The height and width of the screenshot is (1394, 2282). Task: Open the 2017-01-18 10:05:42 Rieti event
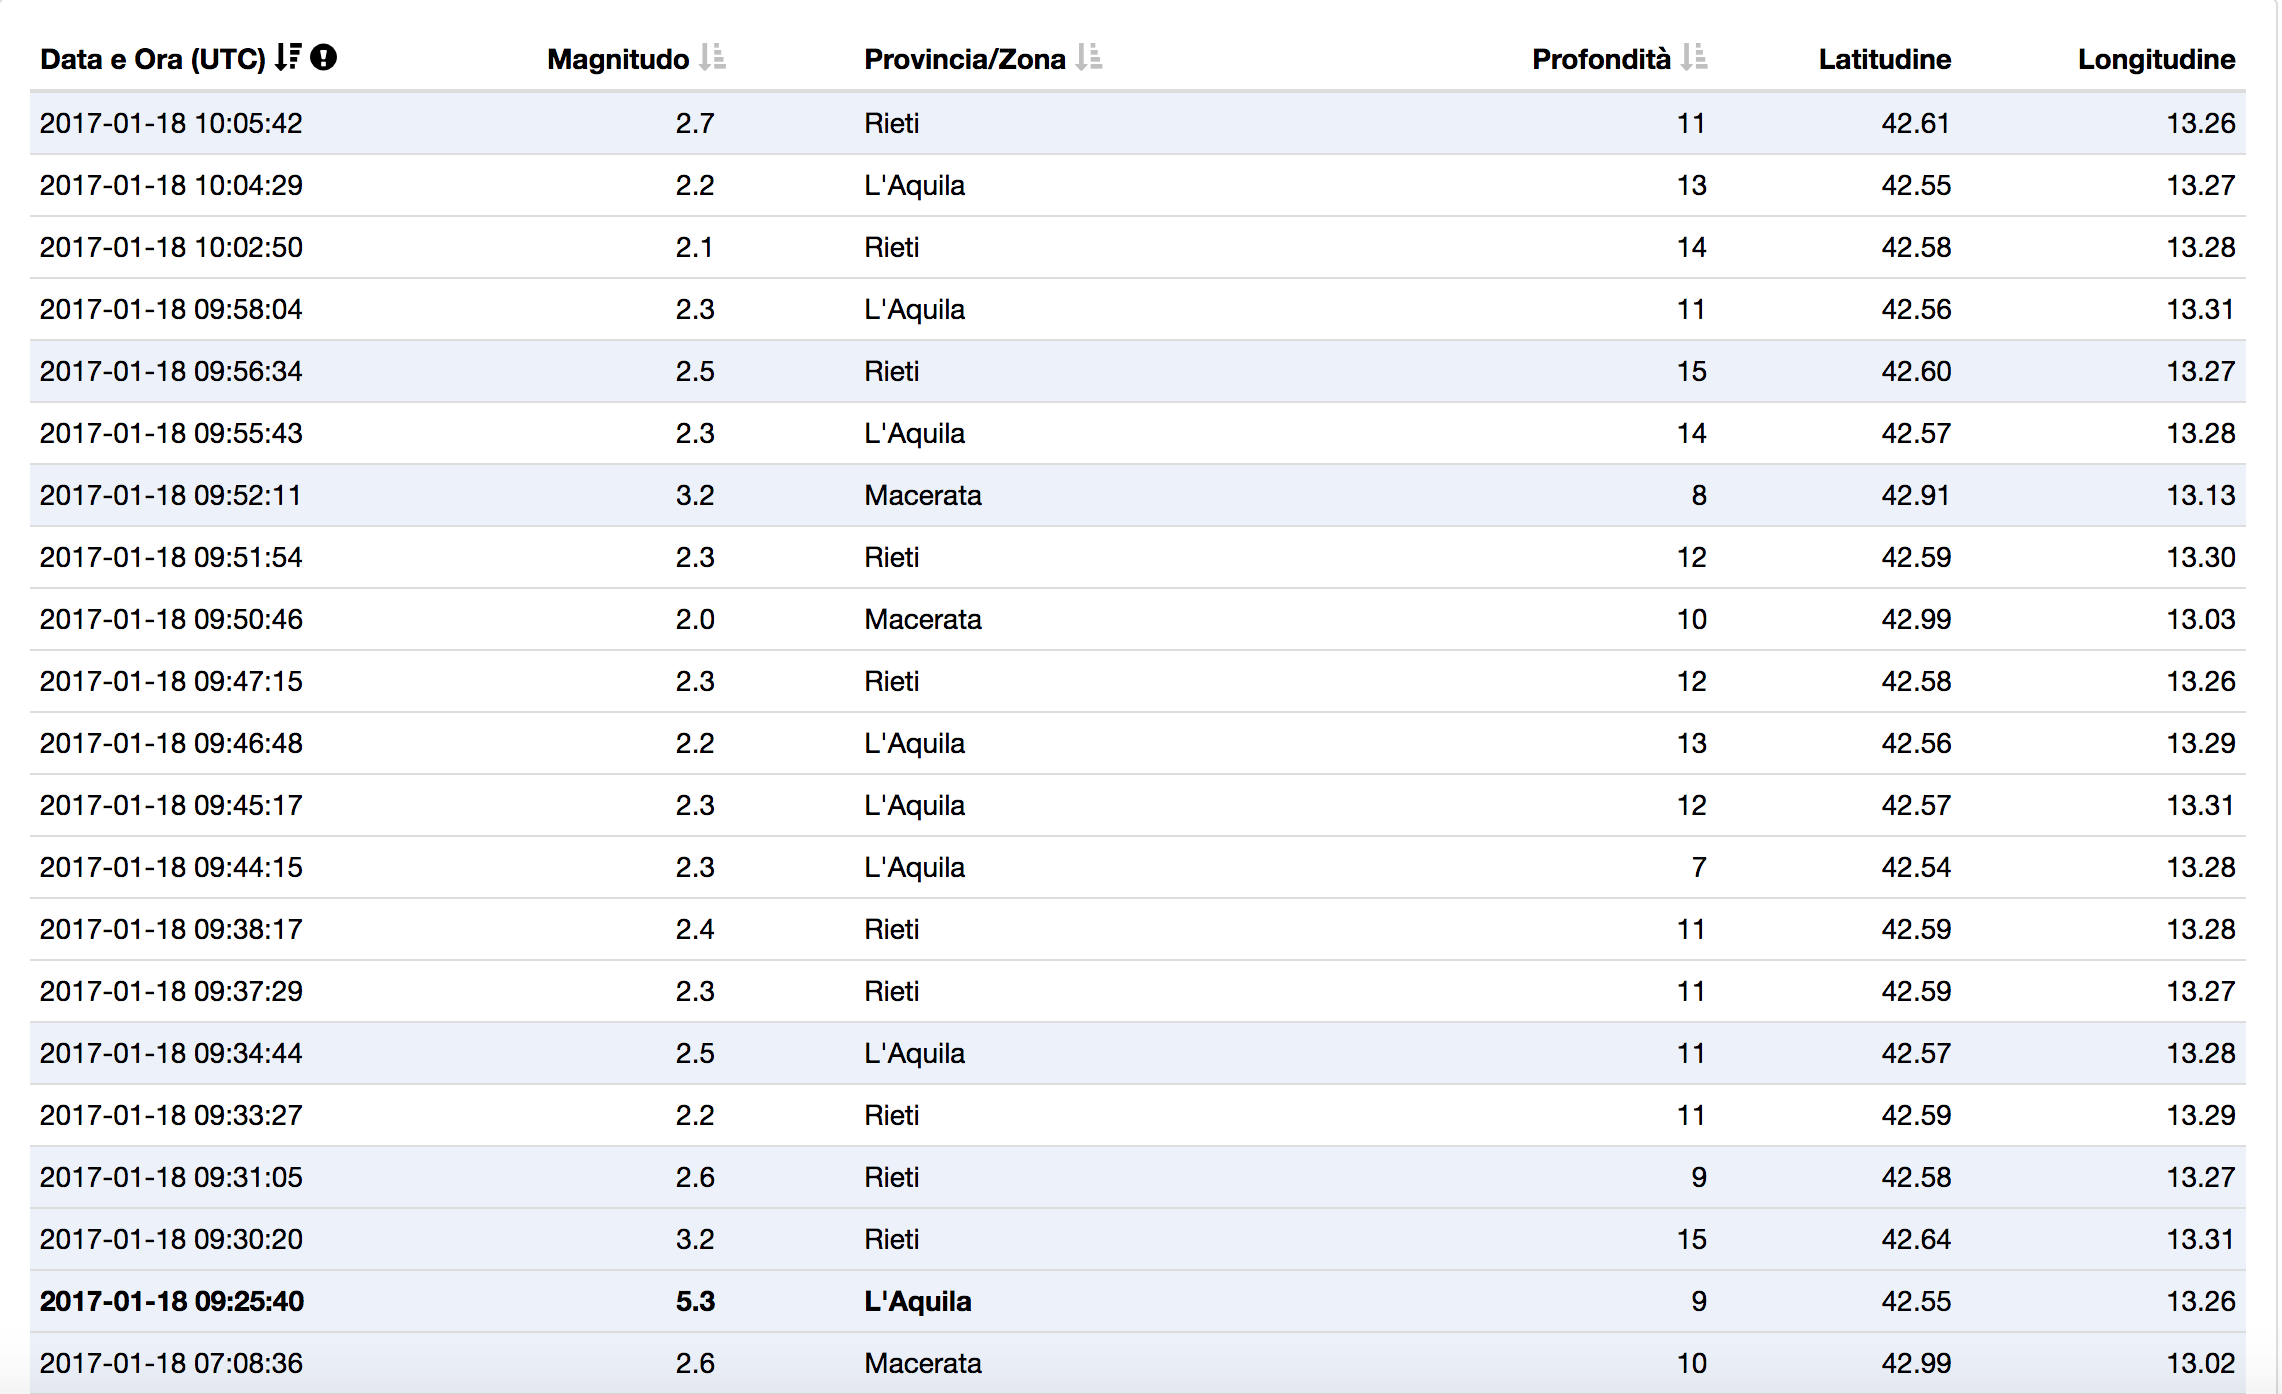pos(1138,123)
